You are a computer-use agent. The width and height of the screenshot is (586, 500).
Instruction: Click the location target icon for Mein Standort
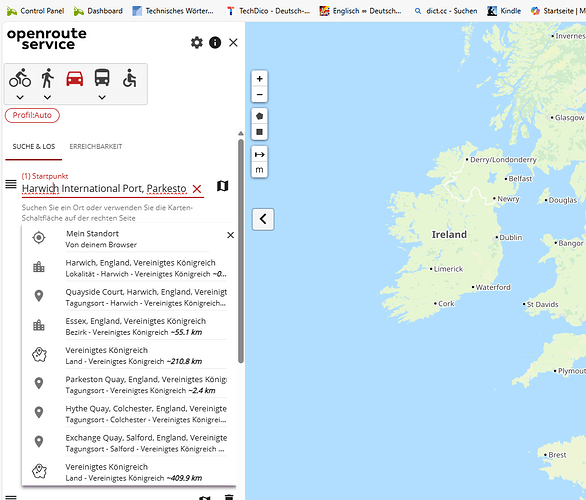click(x=39, y=238)
